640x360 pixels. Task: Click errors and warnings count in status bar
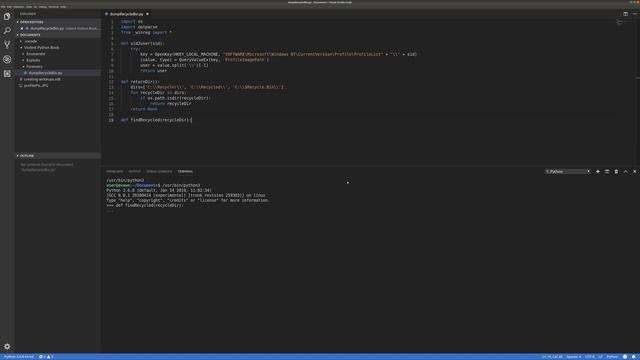pyautogui.click(x=46, y=357)
